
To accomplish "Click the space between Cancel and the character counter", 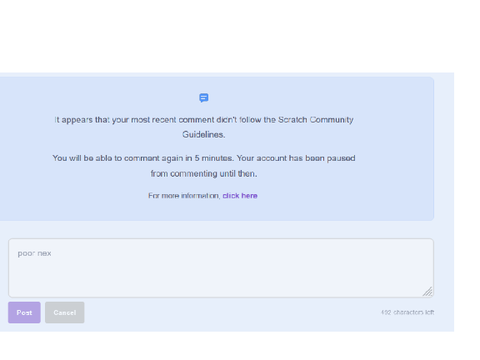I will [x=232, y=312].
